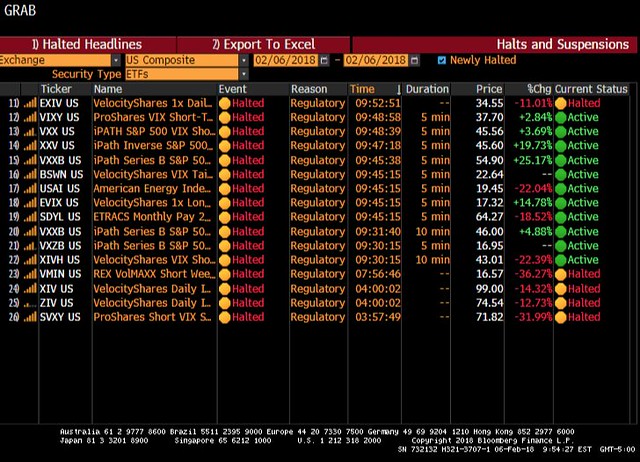Click the name iPATH S&P 500 VIX Sho...

(x=154, y=132)
